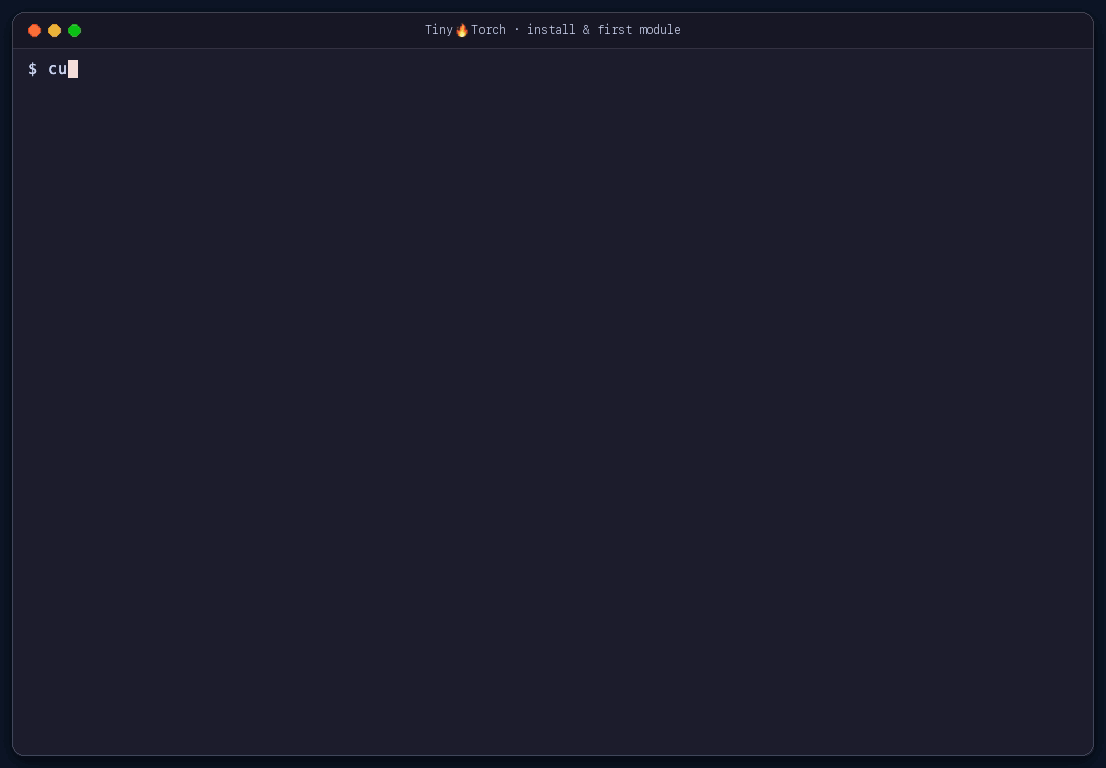Image resolution: width=1106 pixels, height=768 pixels.
Task: Click the "$" shell prompt symbol
Action: click(x=32, y=69)
